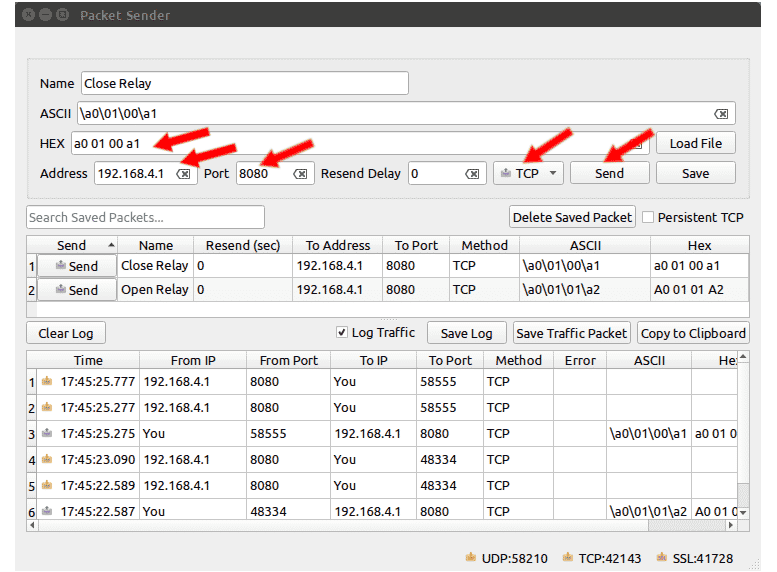Click status bar text 'UDP:58210'

[x=514, y=559]
